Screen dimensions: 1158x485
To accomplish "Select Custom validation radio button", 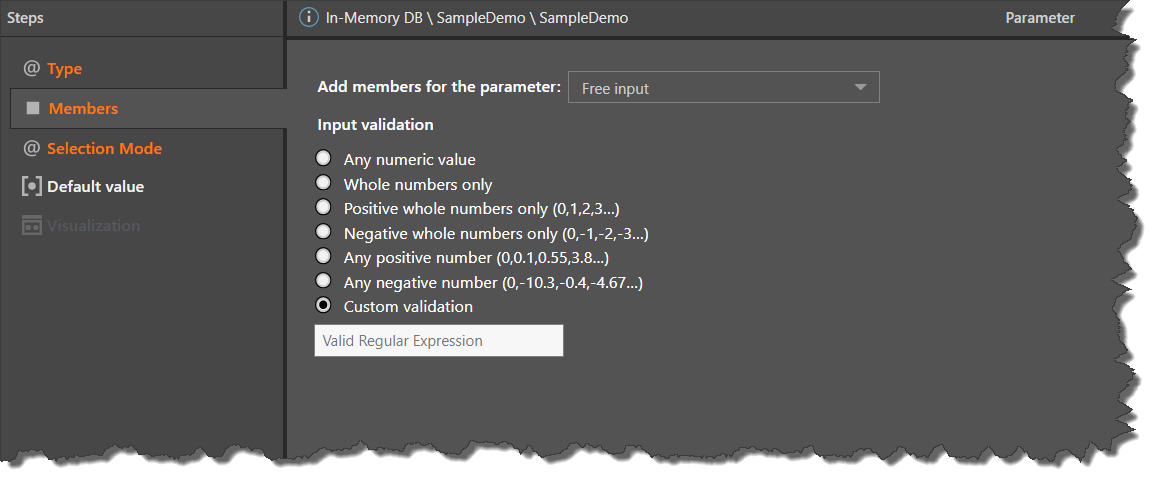I will (x=323, y=306).
